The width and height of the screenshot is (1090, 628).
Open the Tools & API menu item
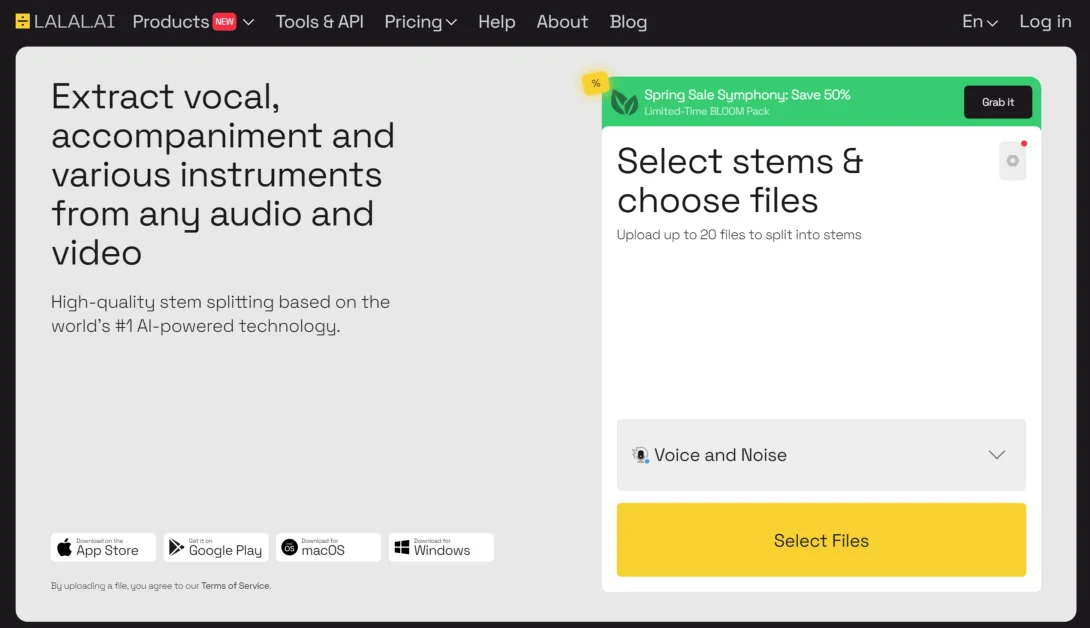(x=320, y=22)
